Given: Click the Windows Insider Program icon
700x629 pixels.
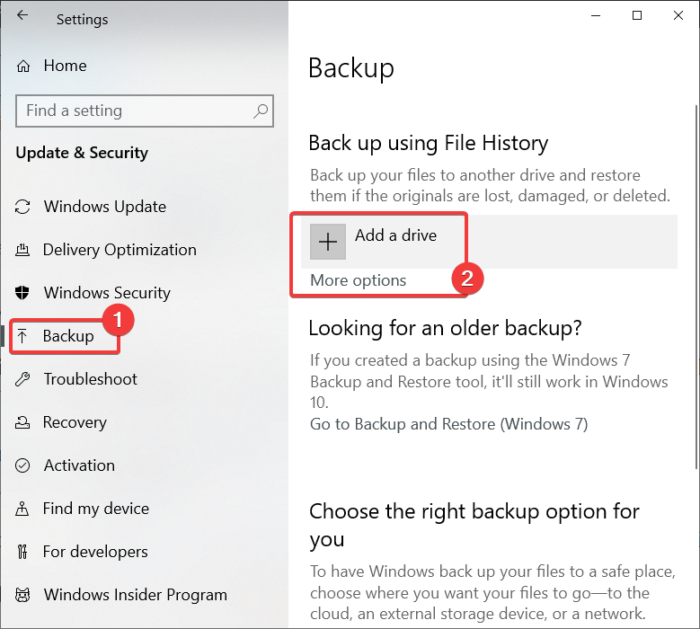Looking at the screenshot, I should [24, 594].
